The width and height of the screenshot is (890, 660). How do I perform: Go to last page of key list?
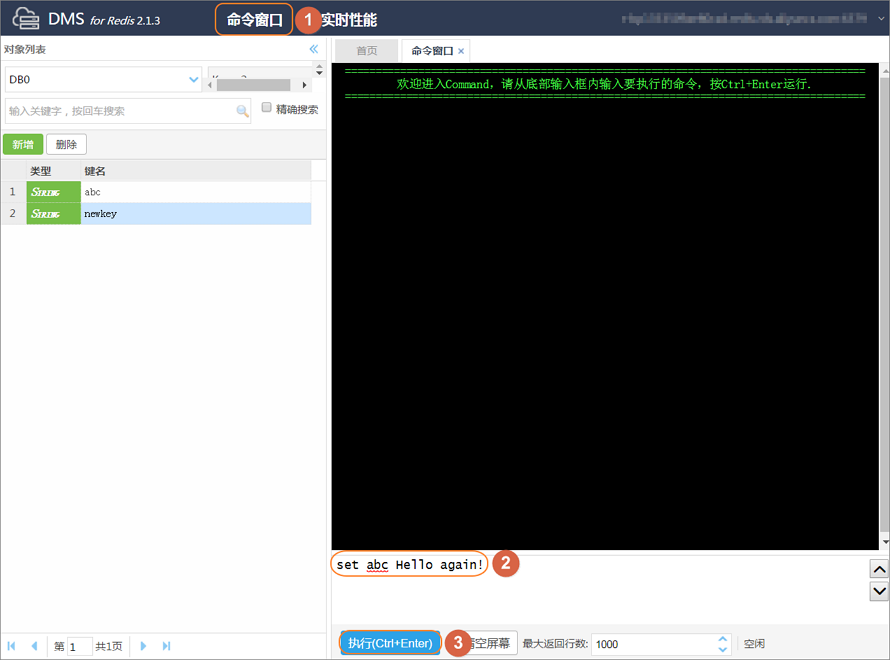tap(166, 646)
